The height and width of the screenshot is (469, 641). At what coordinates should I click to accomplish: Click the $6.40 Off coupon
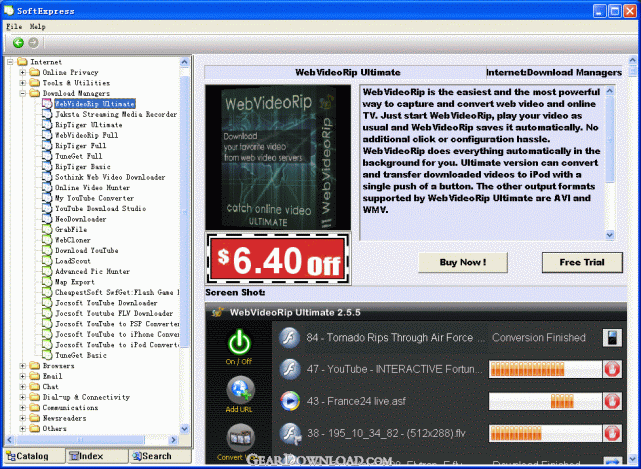tap(278, 259)
